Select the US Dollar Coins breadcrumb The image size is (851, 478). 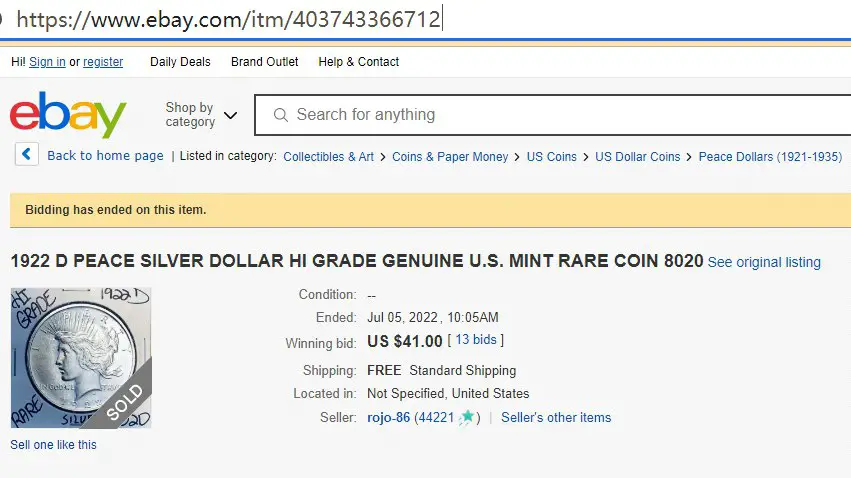click(x=637, y=157)
